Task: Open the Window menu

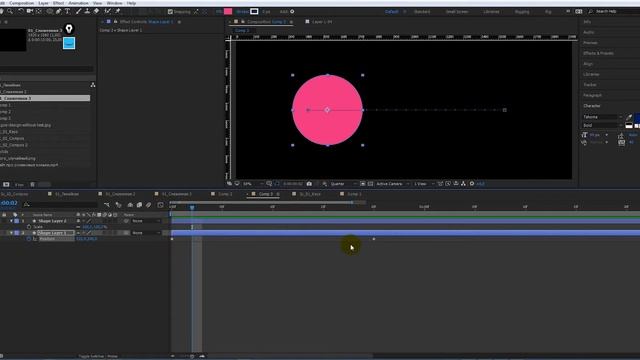Action: (114, 3)
